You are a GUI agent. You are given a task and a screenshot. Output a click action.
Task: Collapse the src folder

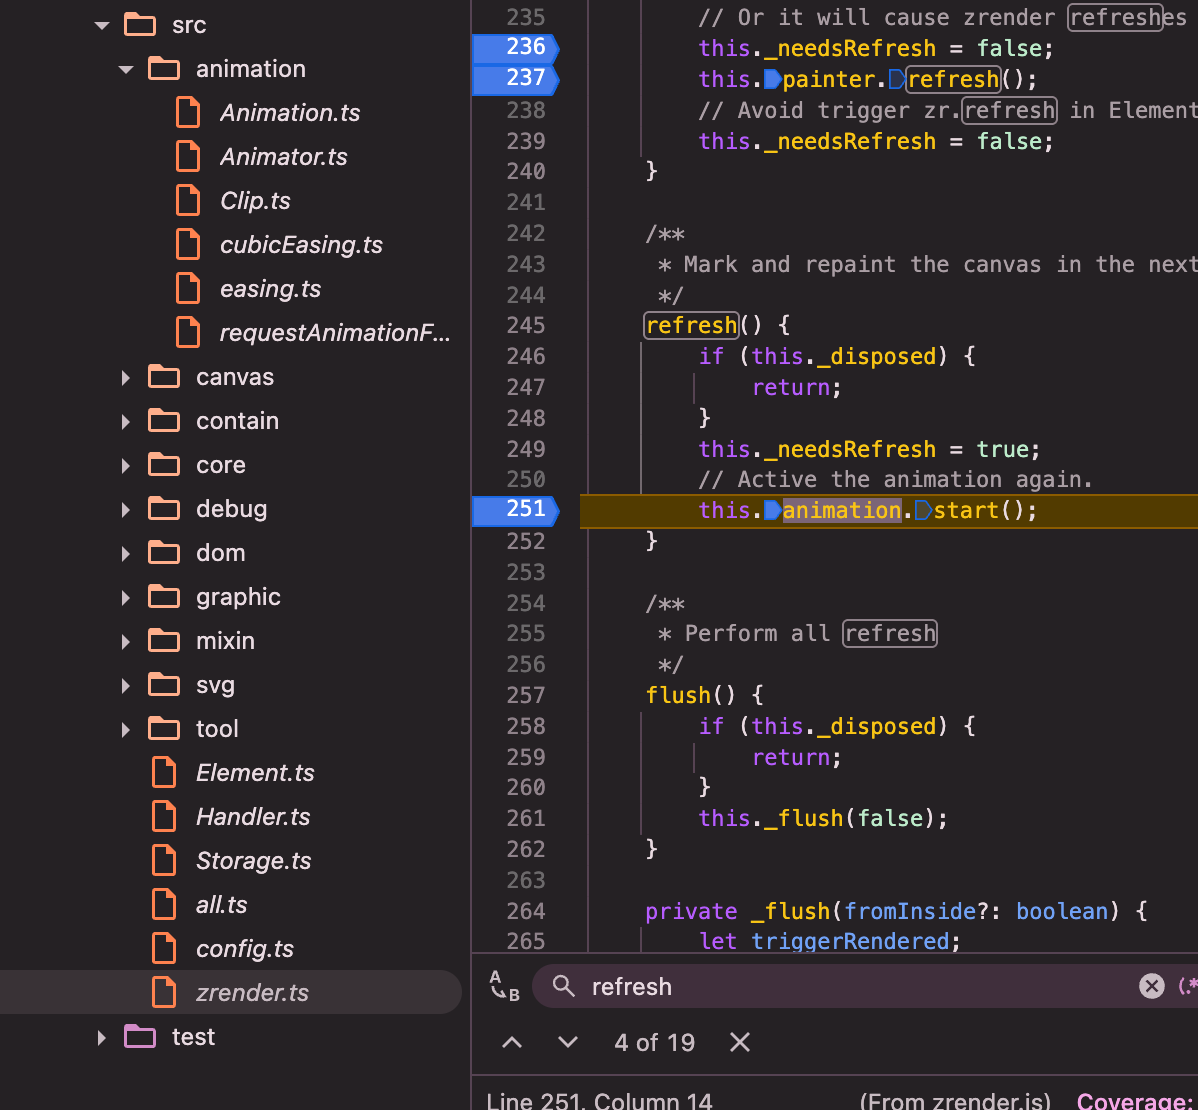pyautogui.click(x=102, y=25)
